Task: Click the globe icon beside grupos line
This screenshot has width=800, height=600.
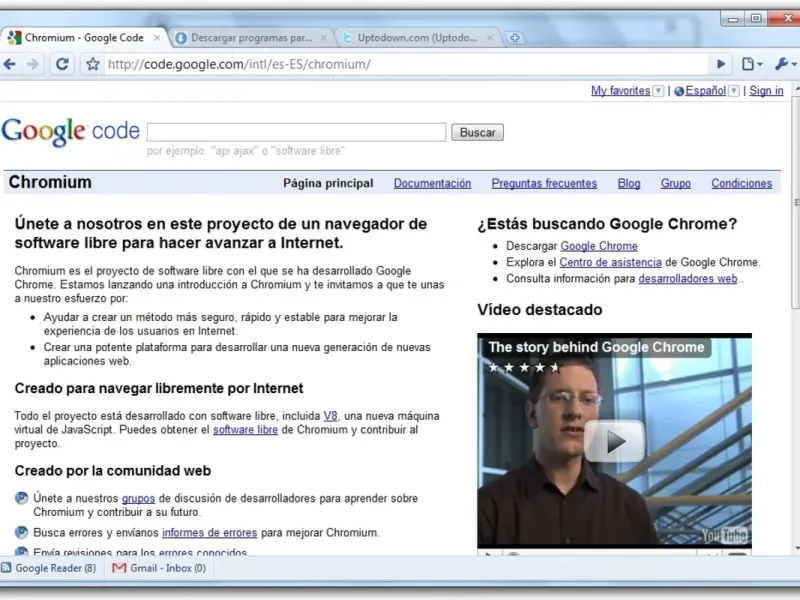Action: click(21, 498)
